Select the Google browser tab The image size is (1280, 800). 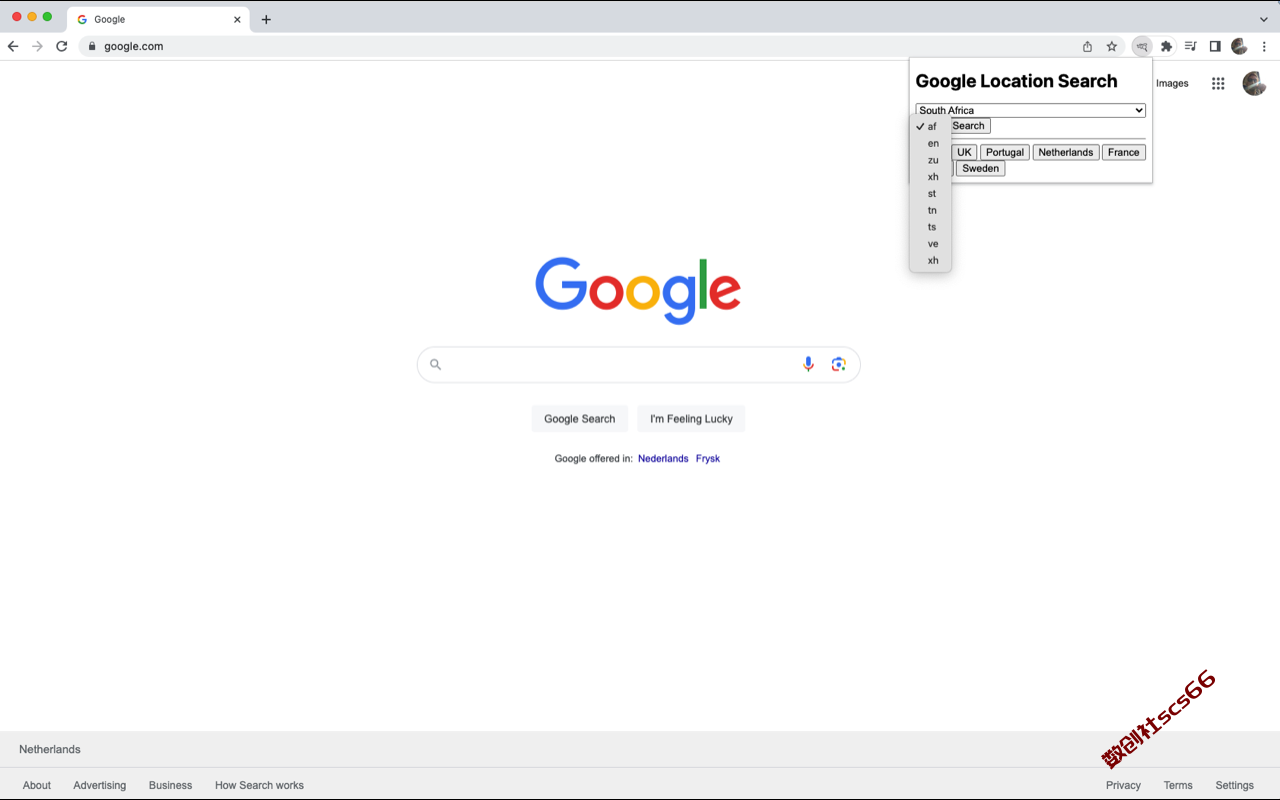point(158,19)
